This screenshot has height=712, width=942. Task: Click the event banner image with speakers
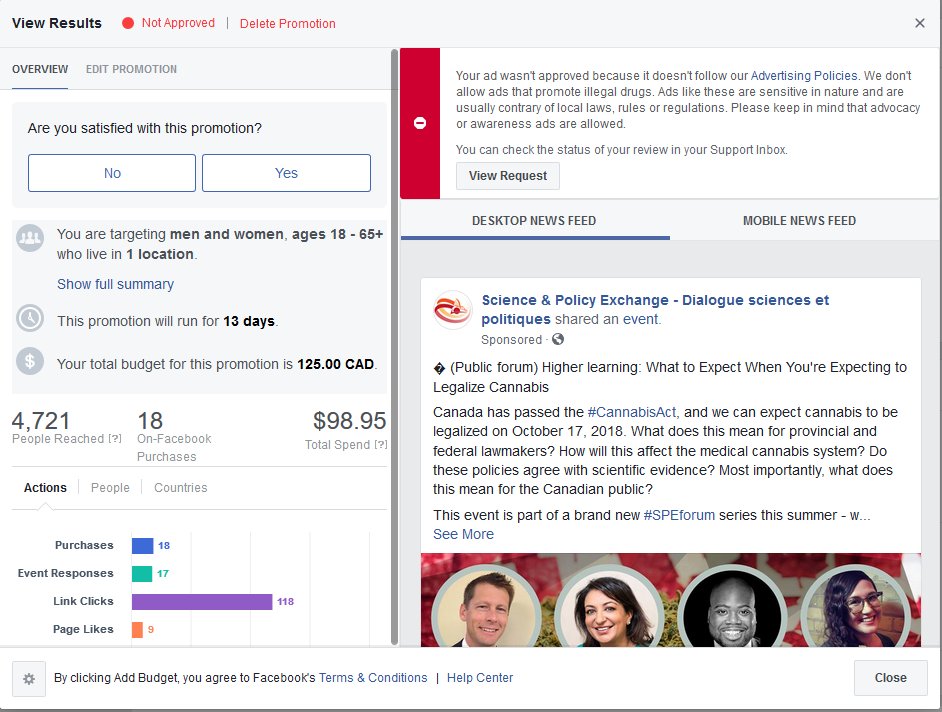[670, 600]
